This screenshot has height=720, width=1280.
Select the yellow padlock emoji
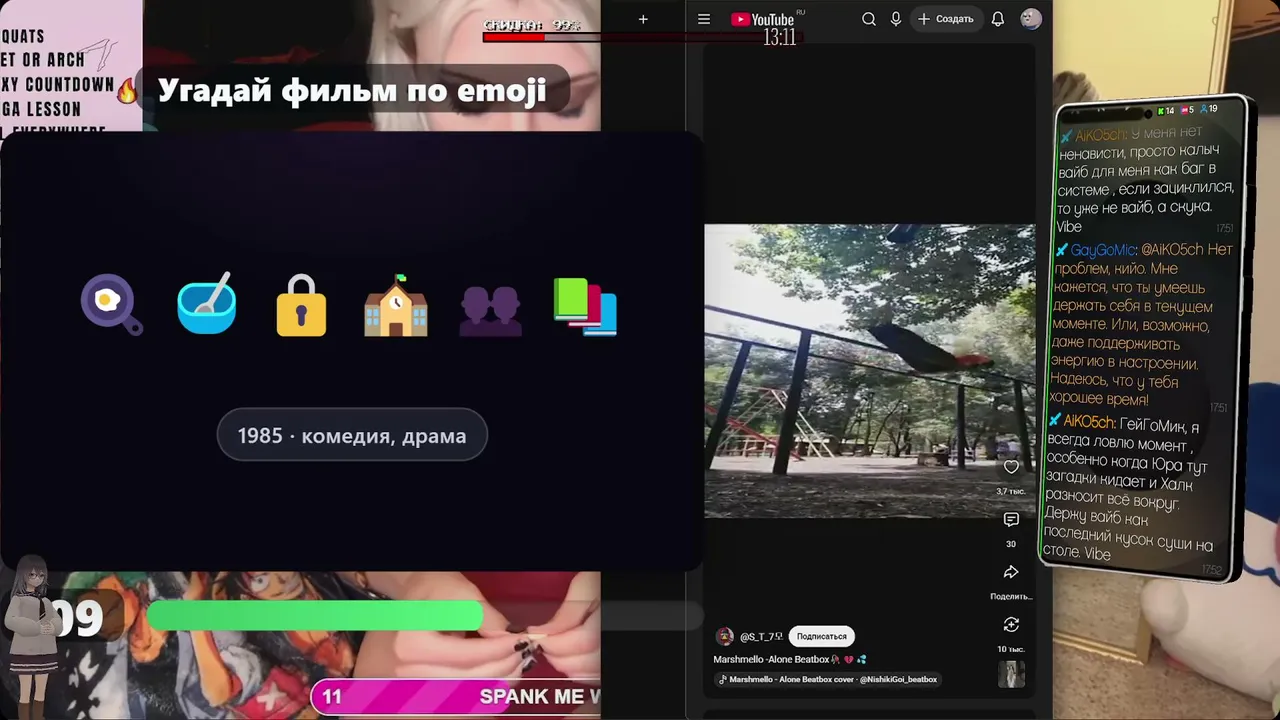click(301, 305)
